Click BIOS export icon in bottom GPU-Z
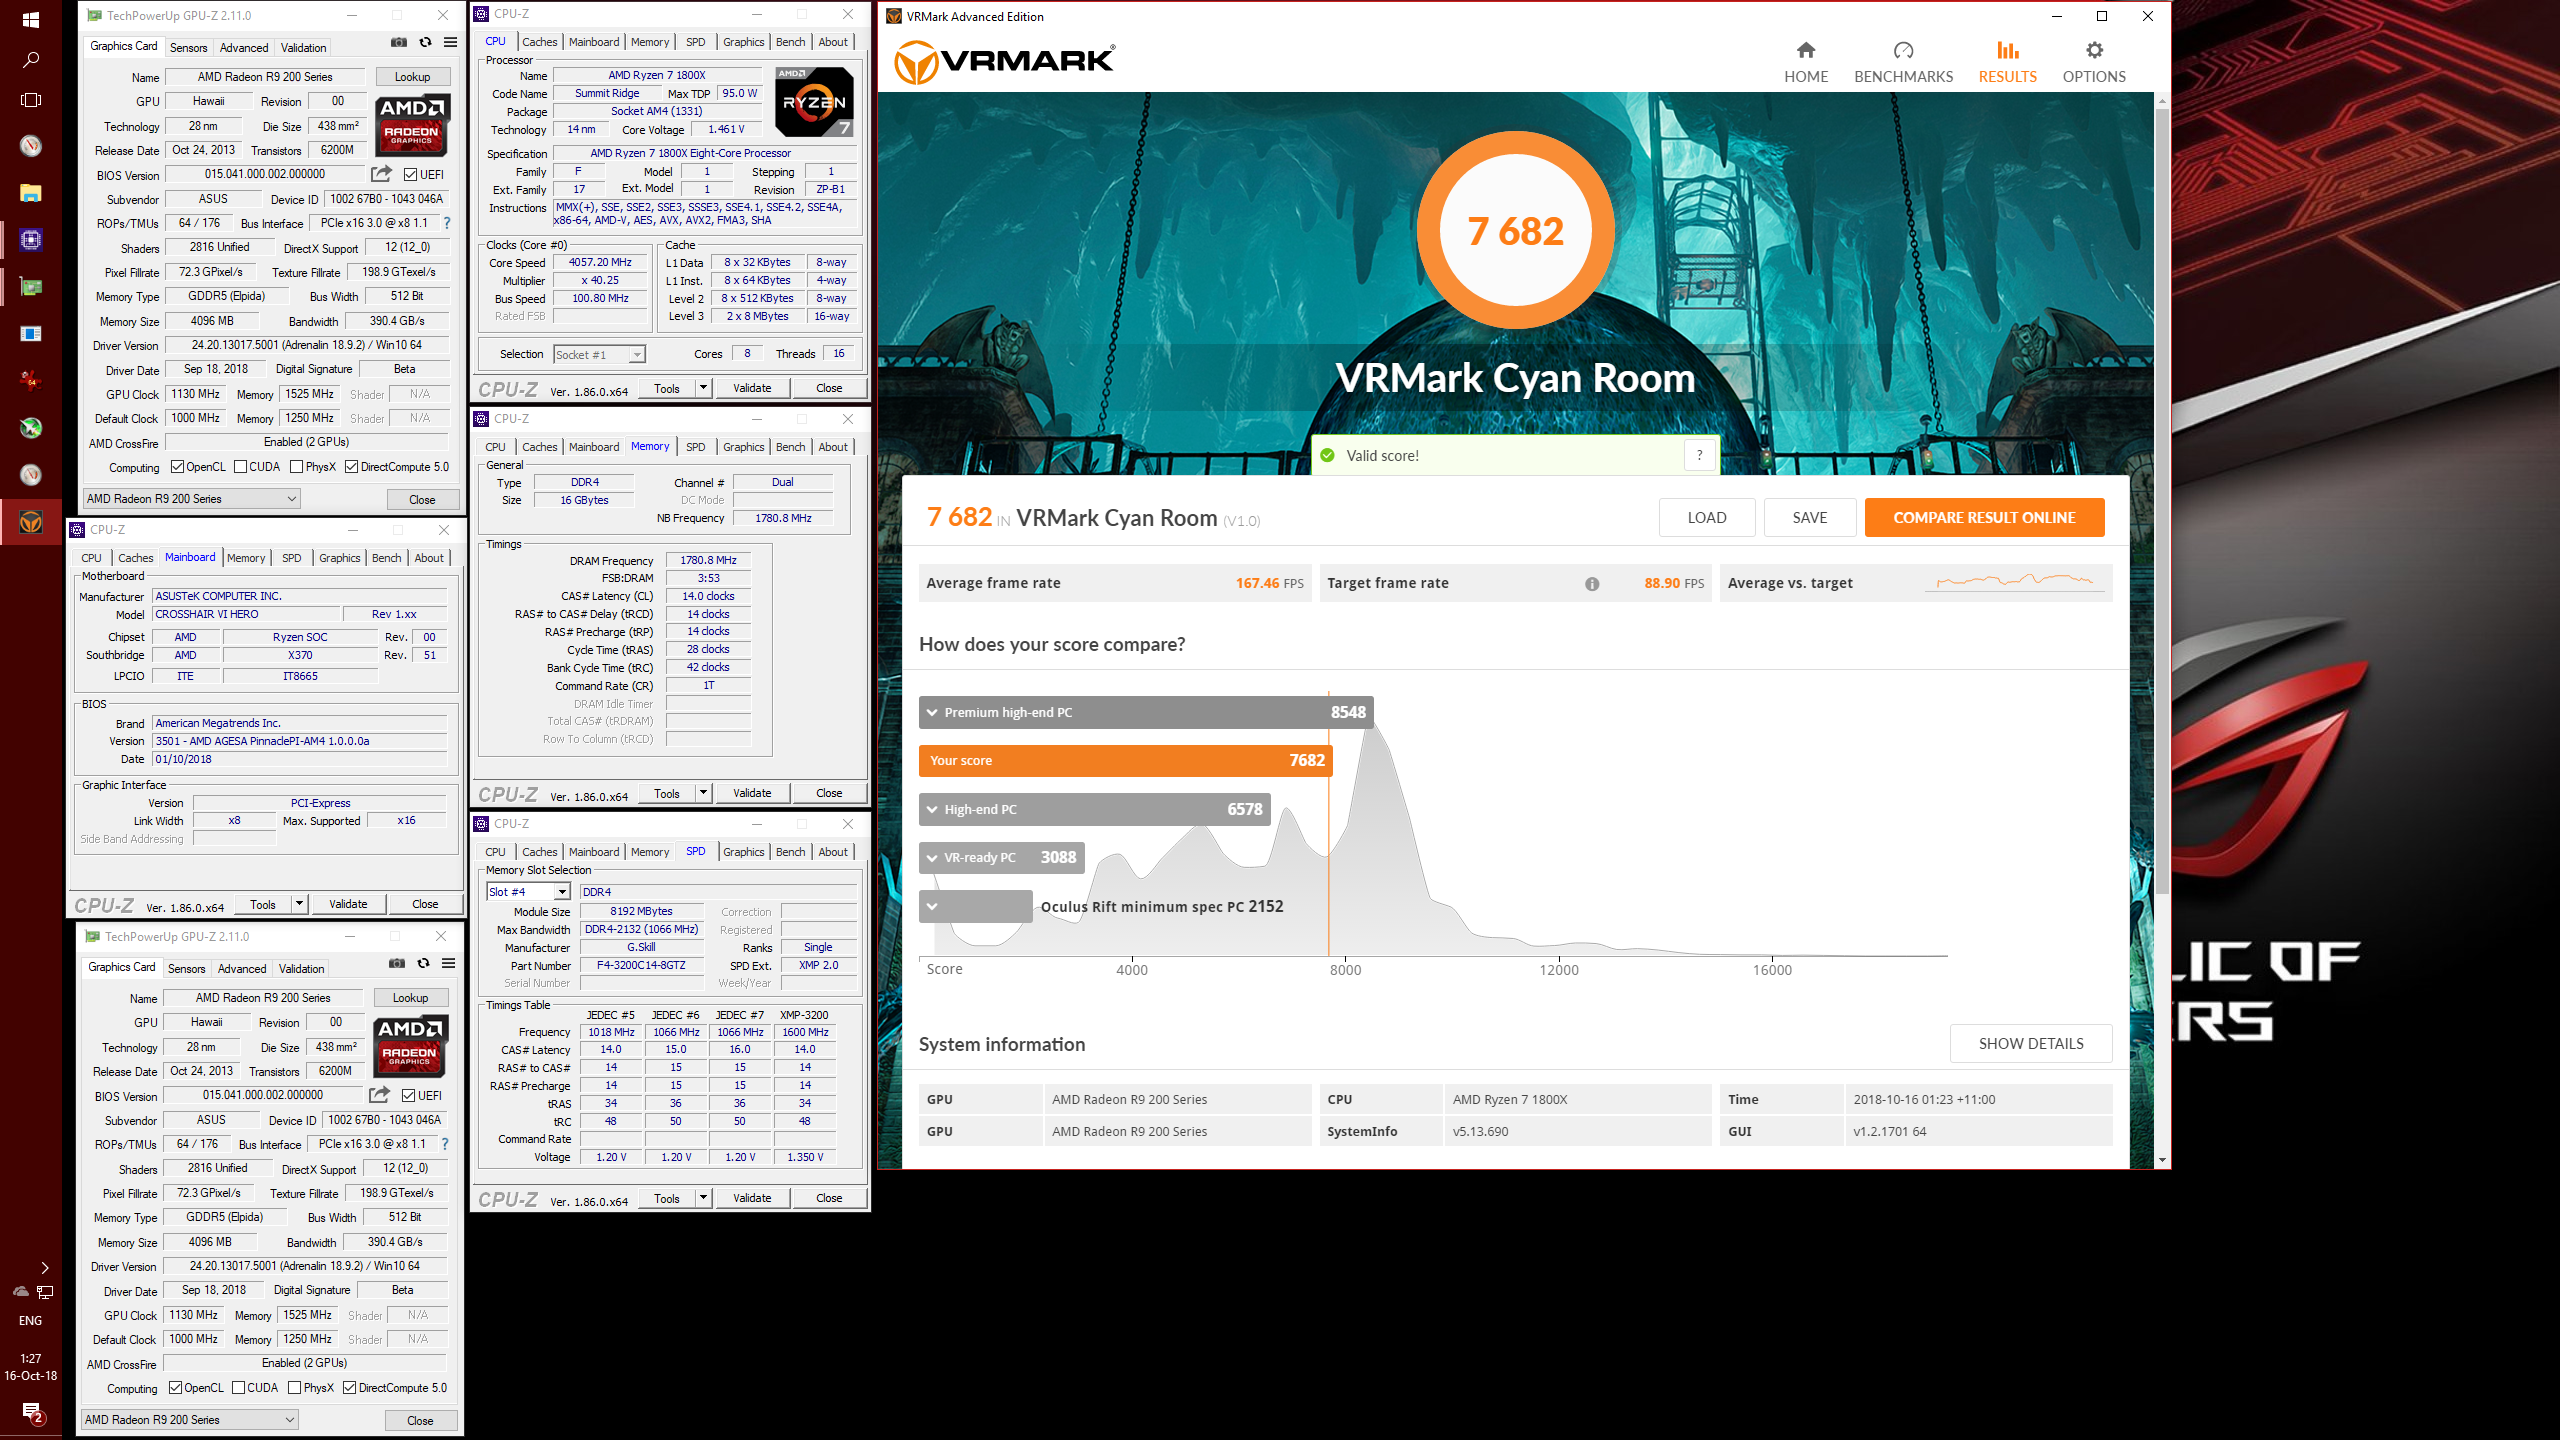The height and width of the screenshot is (1440, 2560). 379,1095
